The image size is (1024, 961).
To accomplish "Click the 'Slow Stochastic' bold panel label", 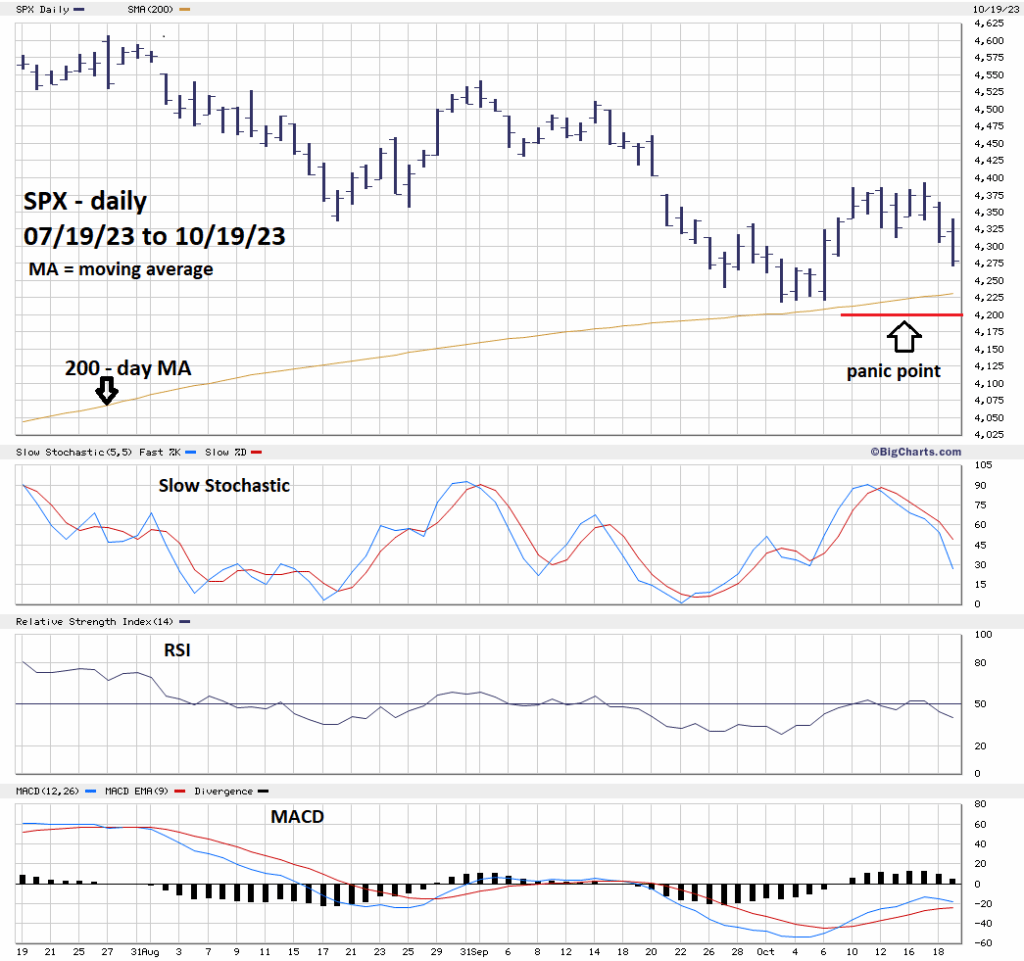I will (224, 485).
